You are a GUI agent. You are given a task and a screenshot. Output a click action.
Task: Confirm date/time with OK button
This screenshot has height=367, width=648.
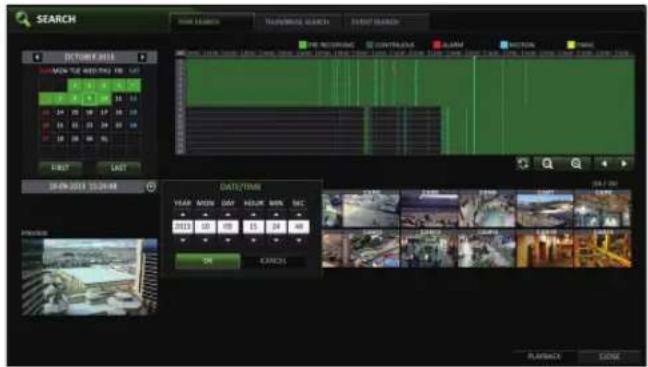point(208,261)
